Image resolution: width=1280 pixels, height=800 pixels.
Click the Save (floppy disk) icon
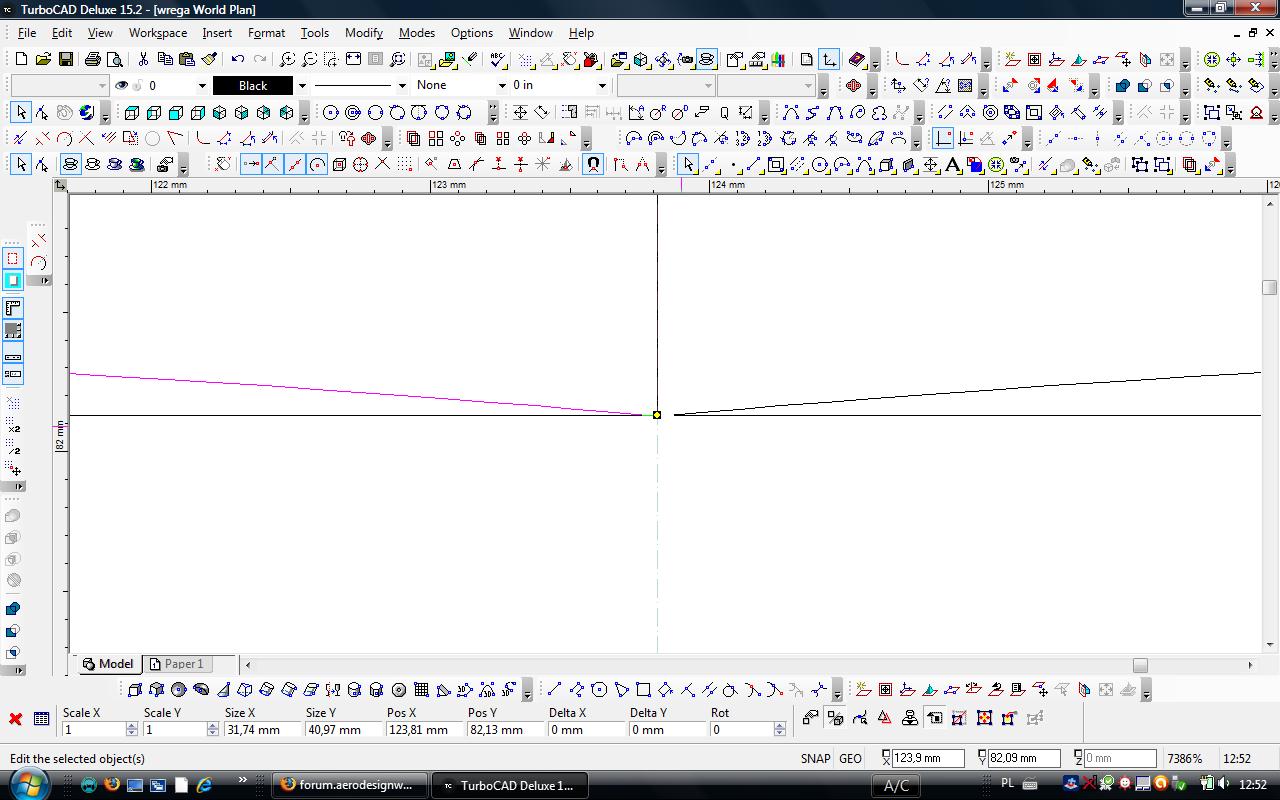tap(65, 60)
